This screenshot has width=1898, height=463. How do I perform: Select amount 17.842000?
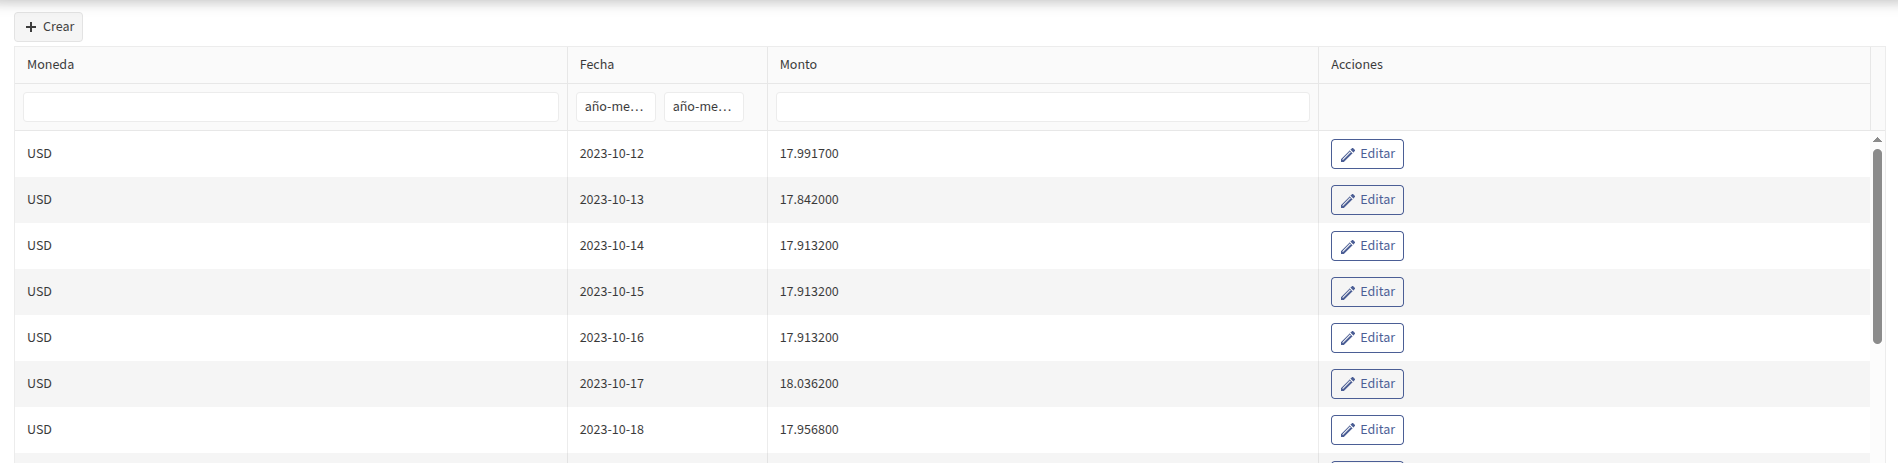809,200
